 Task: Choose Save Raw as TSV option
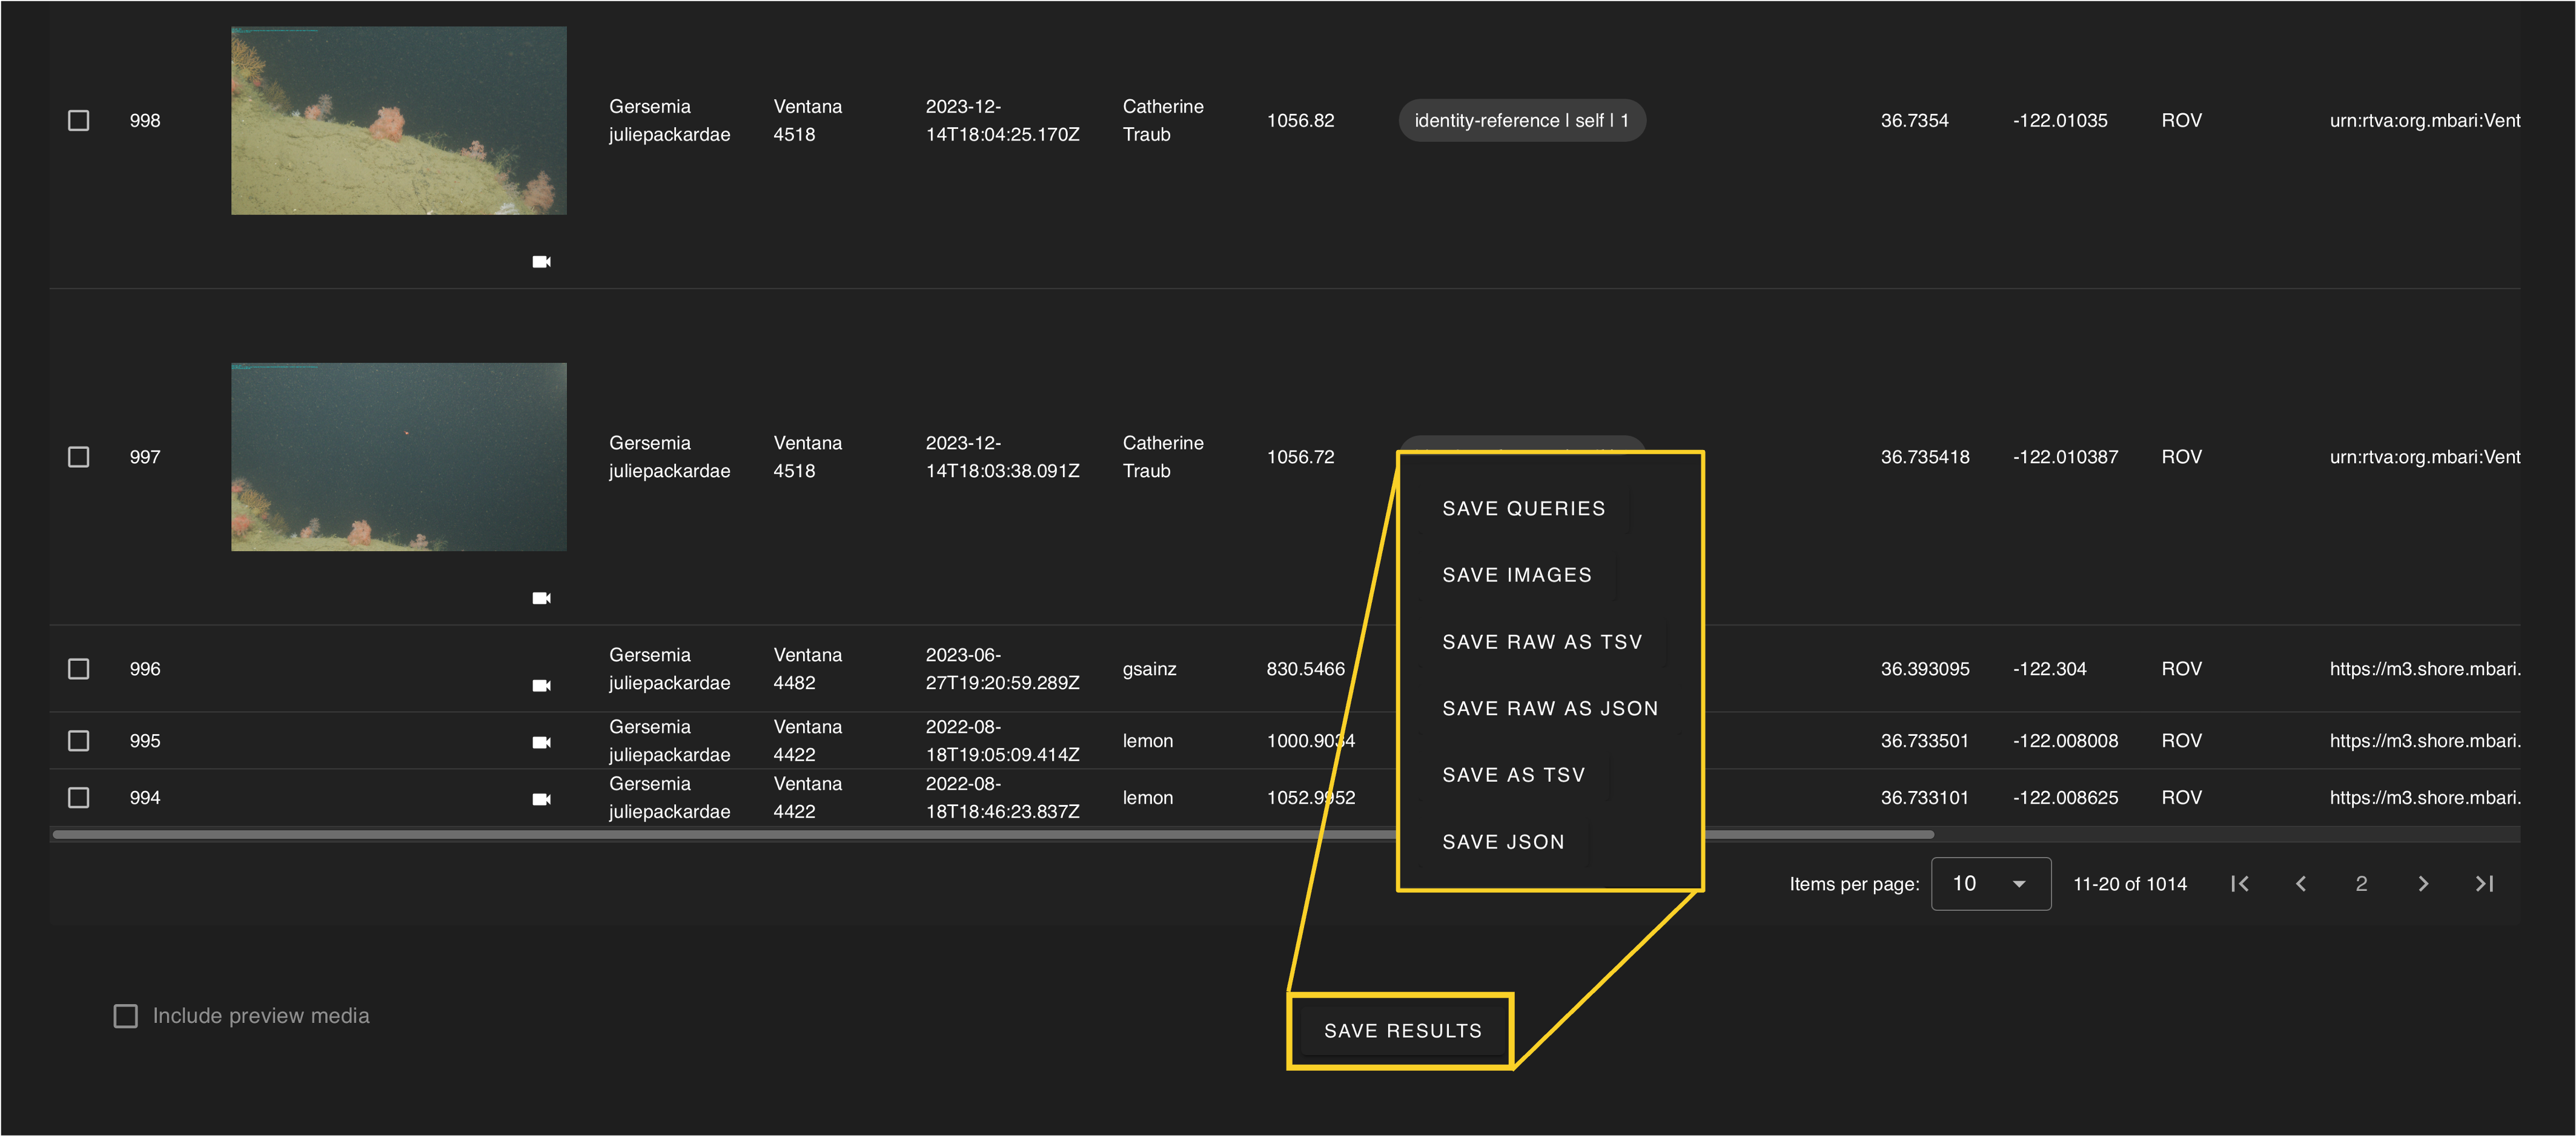pos(1541,642)
